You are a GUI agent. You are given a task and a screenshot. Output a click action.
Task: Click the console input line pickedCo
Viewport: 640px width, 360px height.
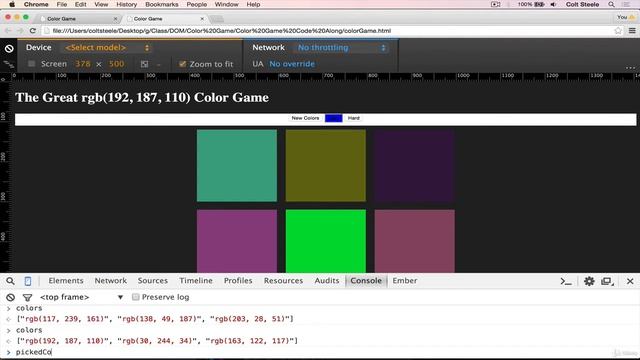tap(320, 352)
